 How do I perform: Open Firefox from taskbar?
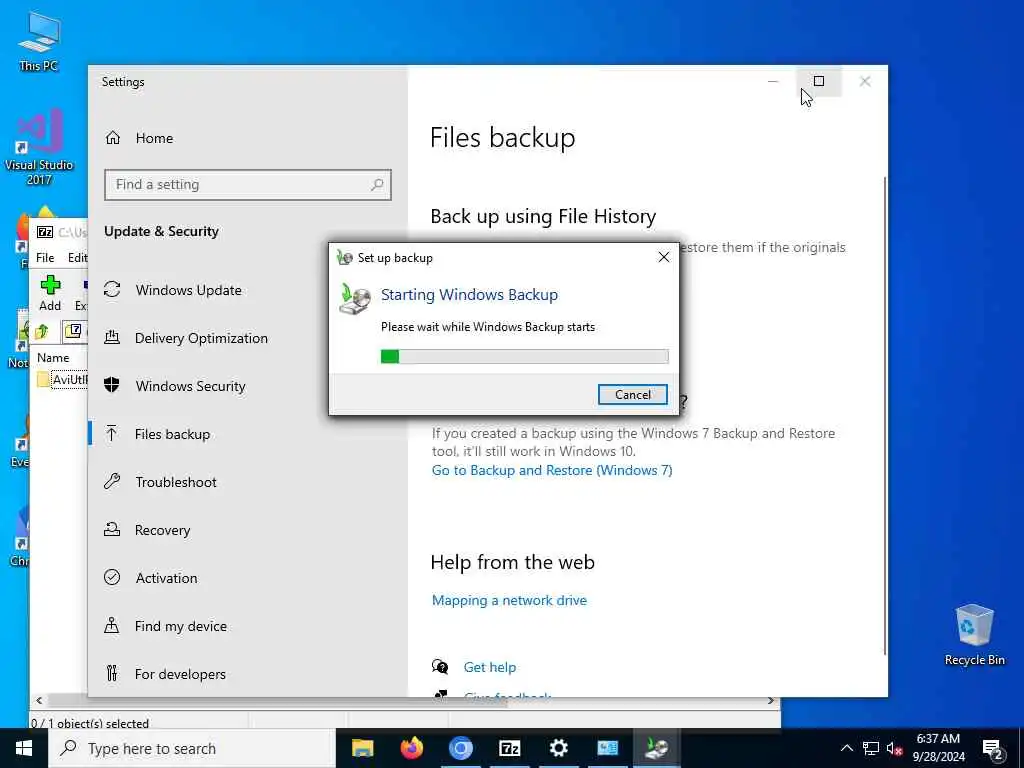pos(411,748)
